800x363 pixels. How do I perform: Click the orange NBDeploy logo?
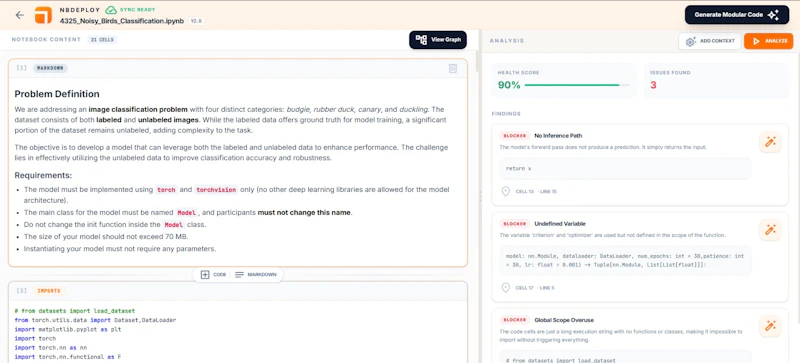pos(43,15)
